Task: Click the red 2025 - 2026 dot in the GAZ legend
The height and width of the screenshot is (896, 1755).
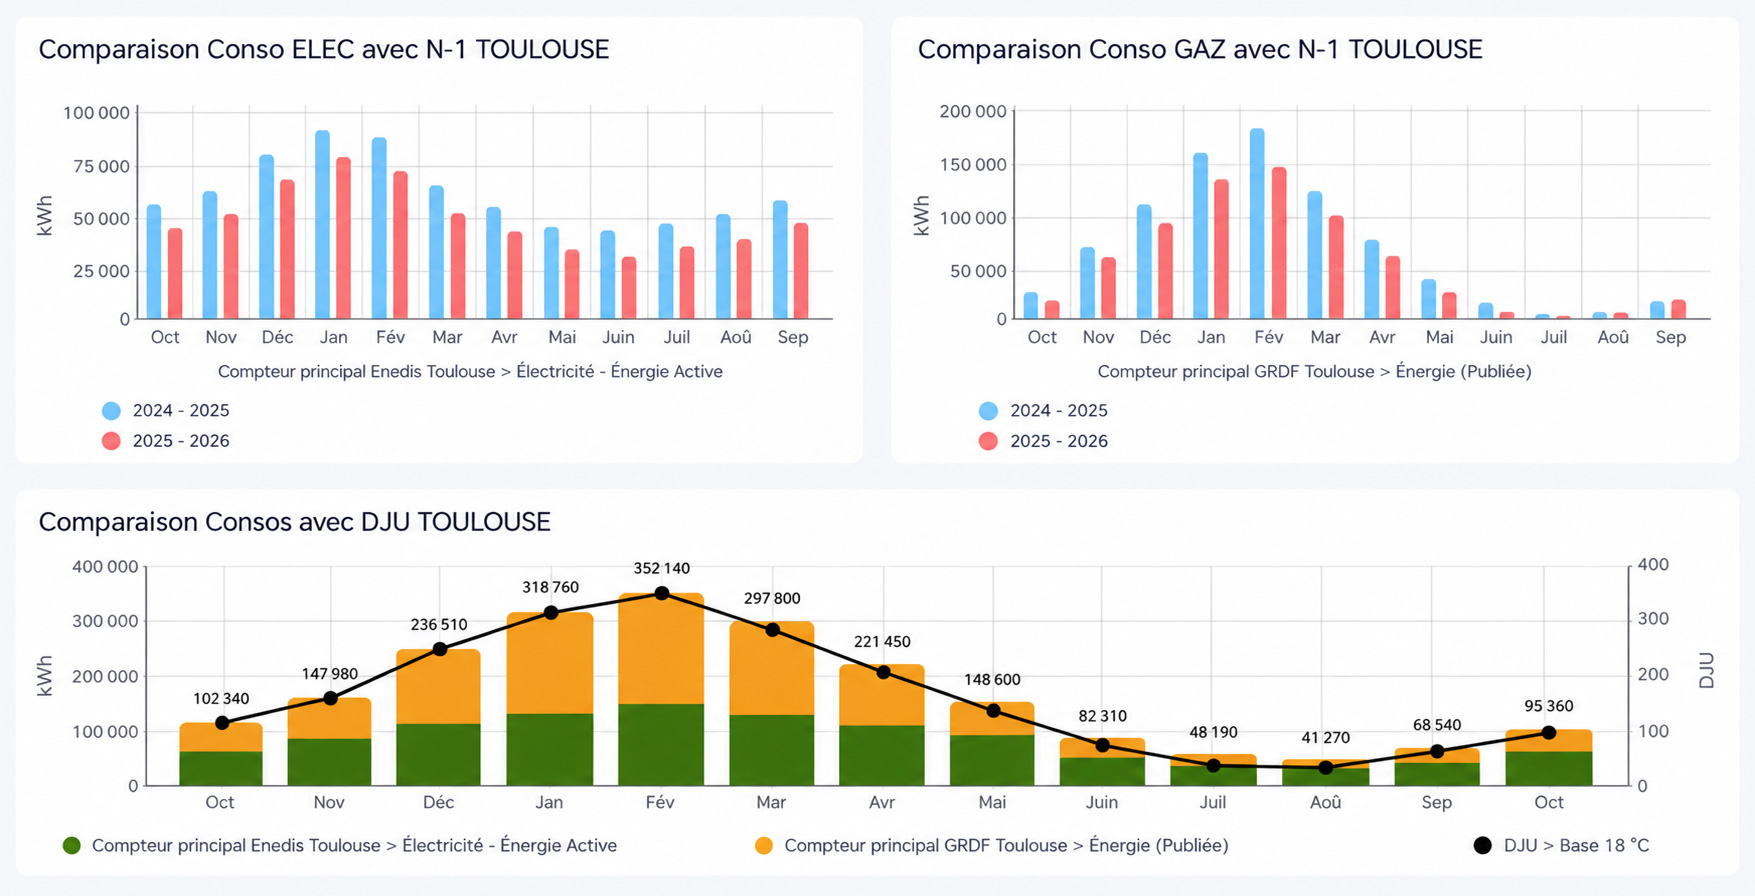Action: coord(988,441)
